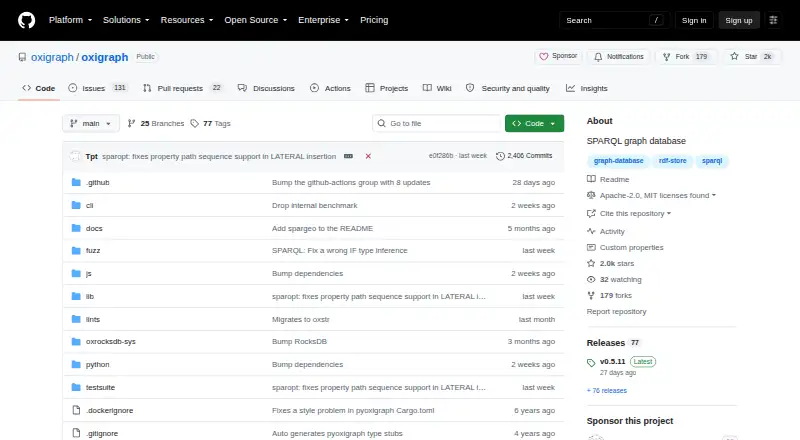800x440 pixels.
Task: Open the Platform menu
Action: coord(70,20)
